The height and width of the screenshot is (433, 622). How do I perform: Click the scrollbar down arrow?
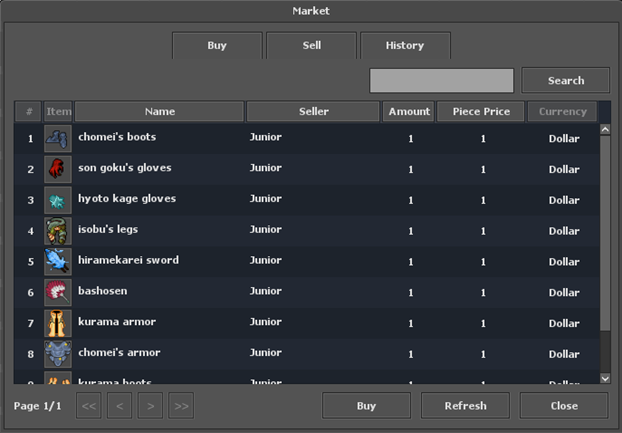pos(604,378)
